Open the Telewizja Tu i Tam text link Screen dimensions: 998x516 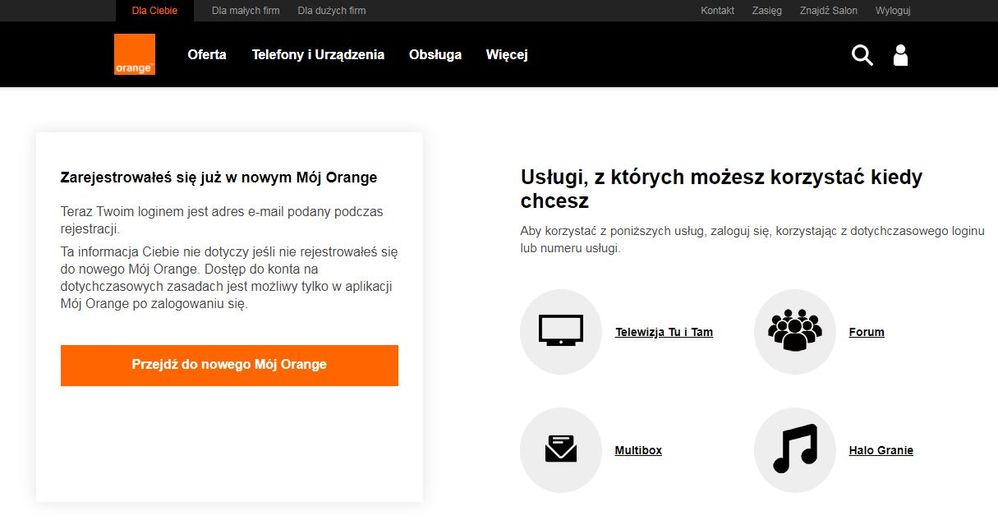click(664, 332)
